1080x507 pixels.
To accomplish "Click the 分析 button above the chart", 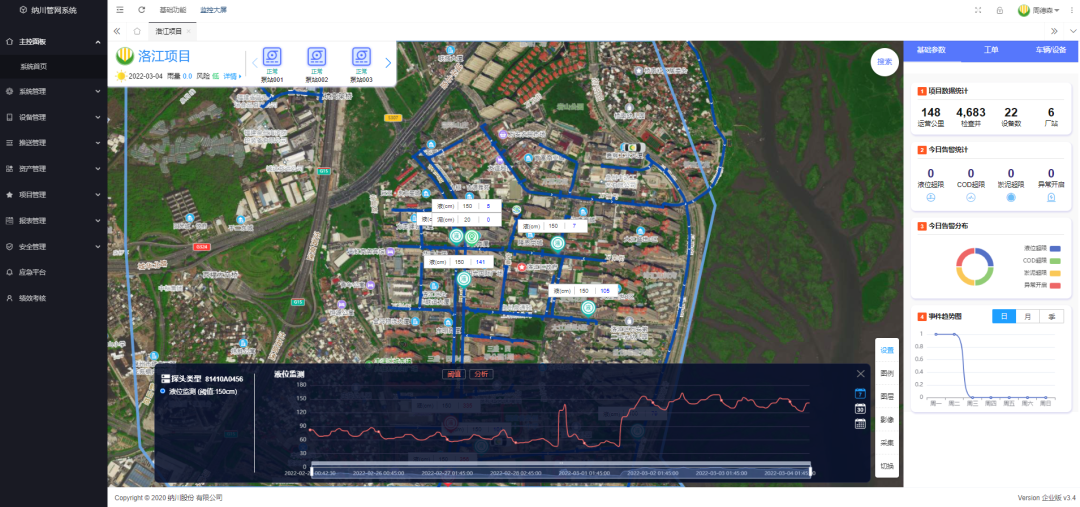I will point(480,374).
